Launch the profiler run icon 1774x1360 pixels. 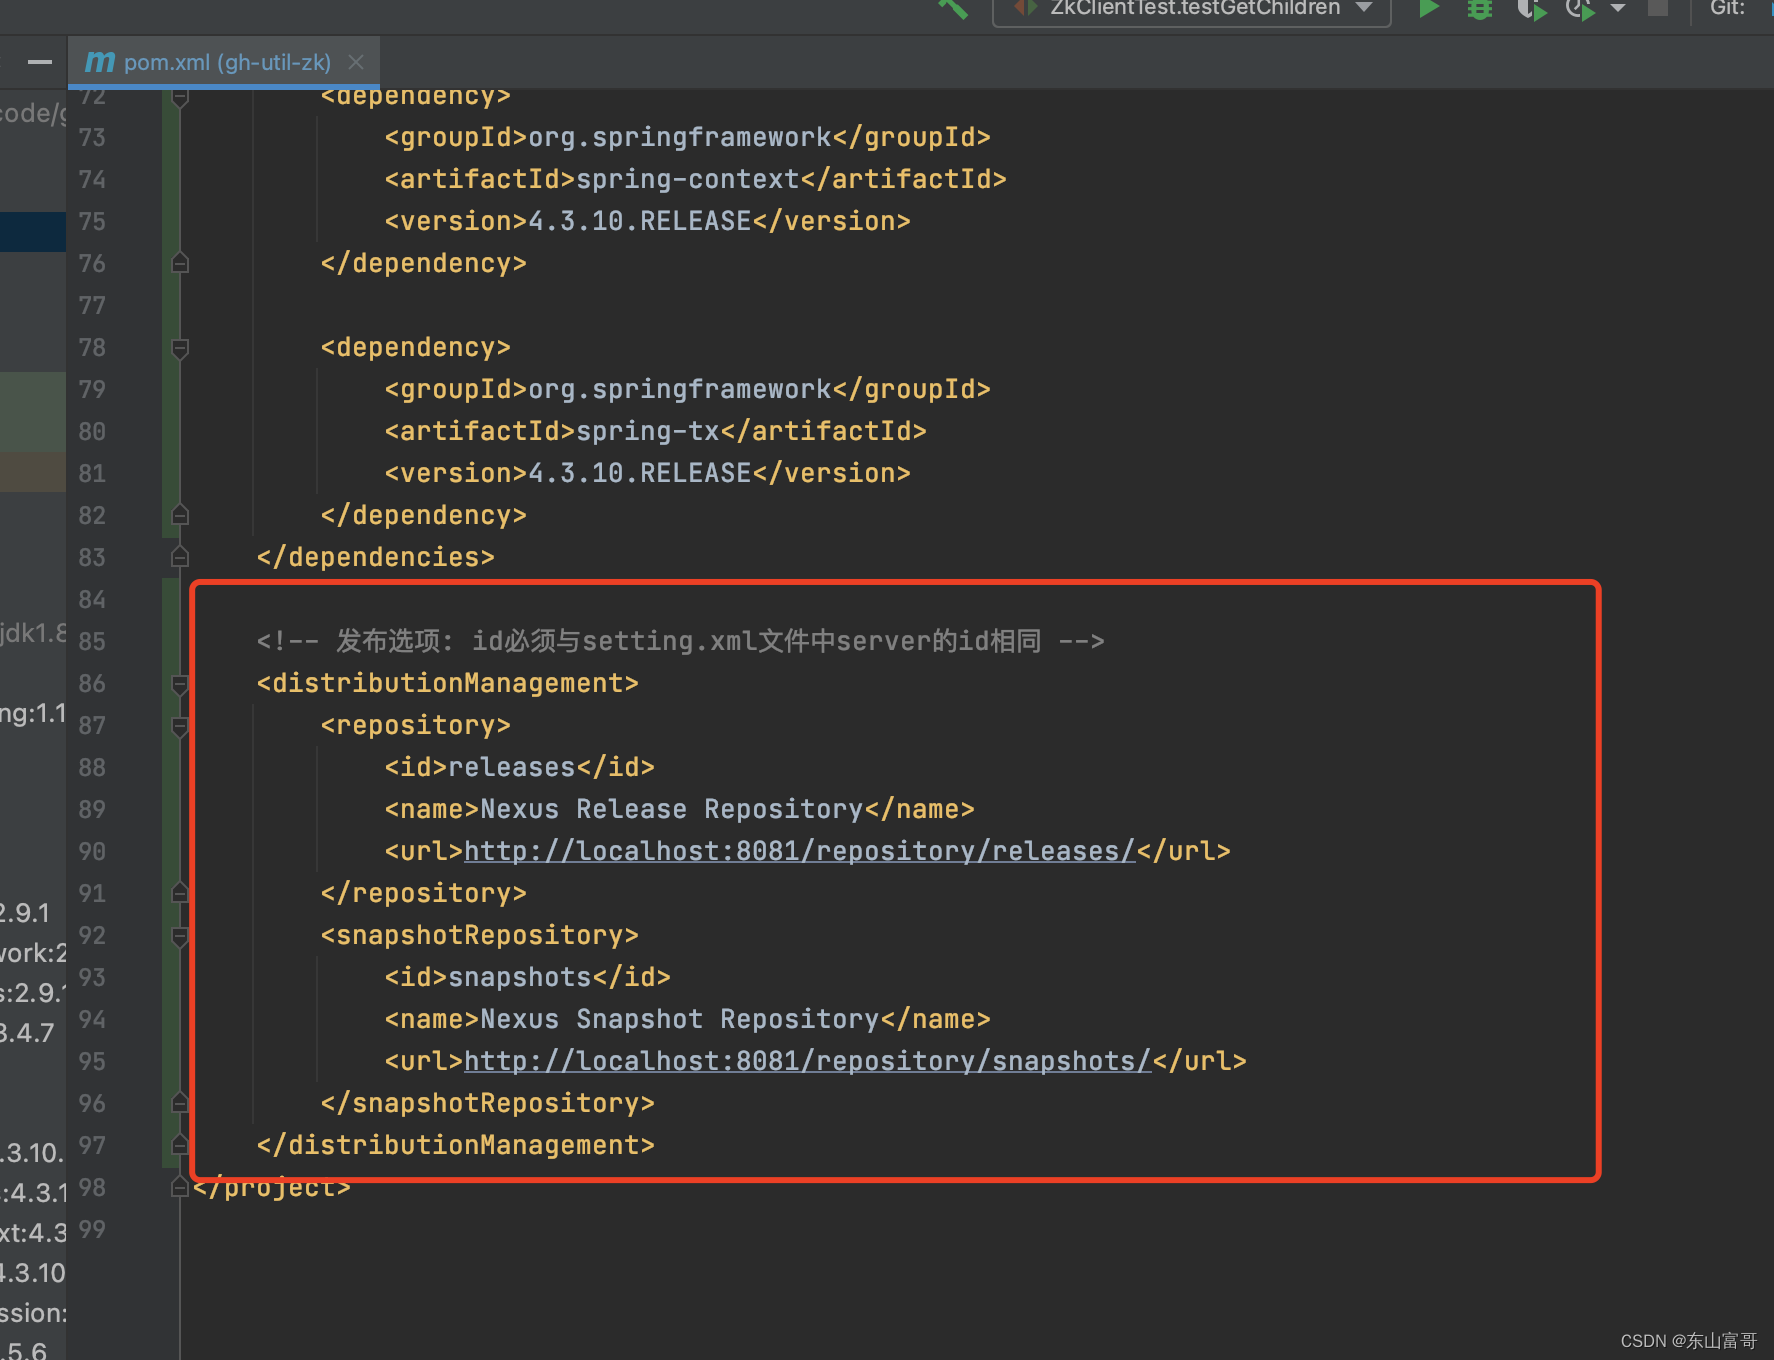tap(1580, 9)
